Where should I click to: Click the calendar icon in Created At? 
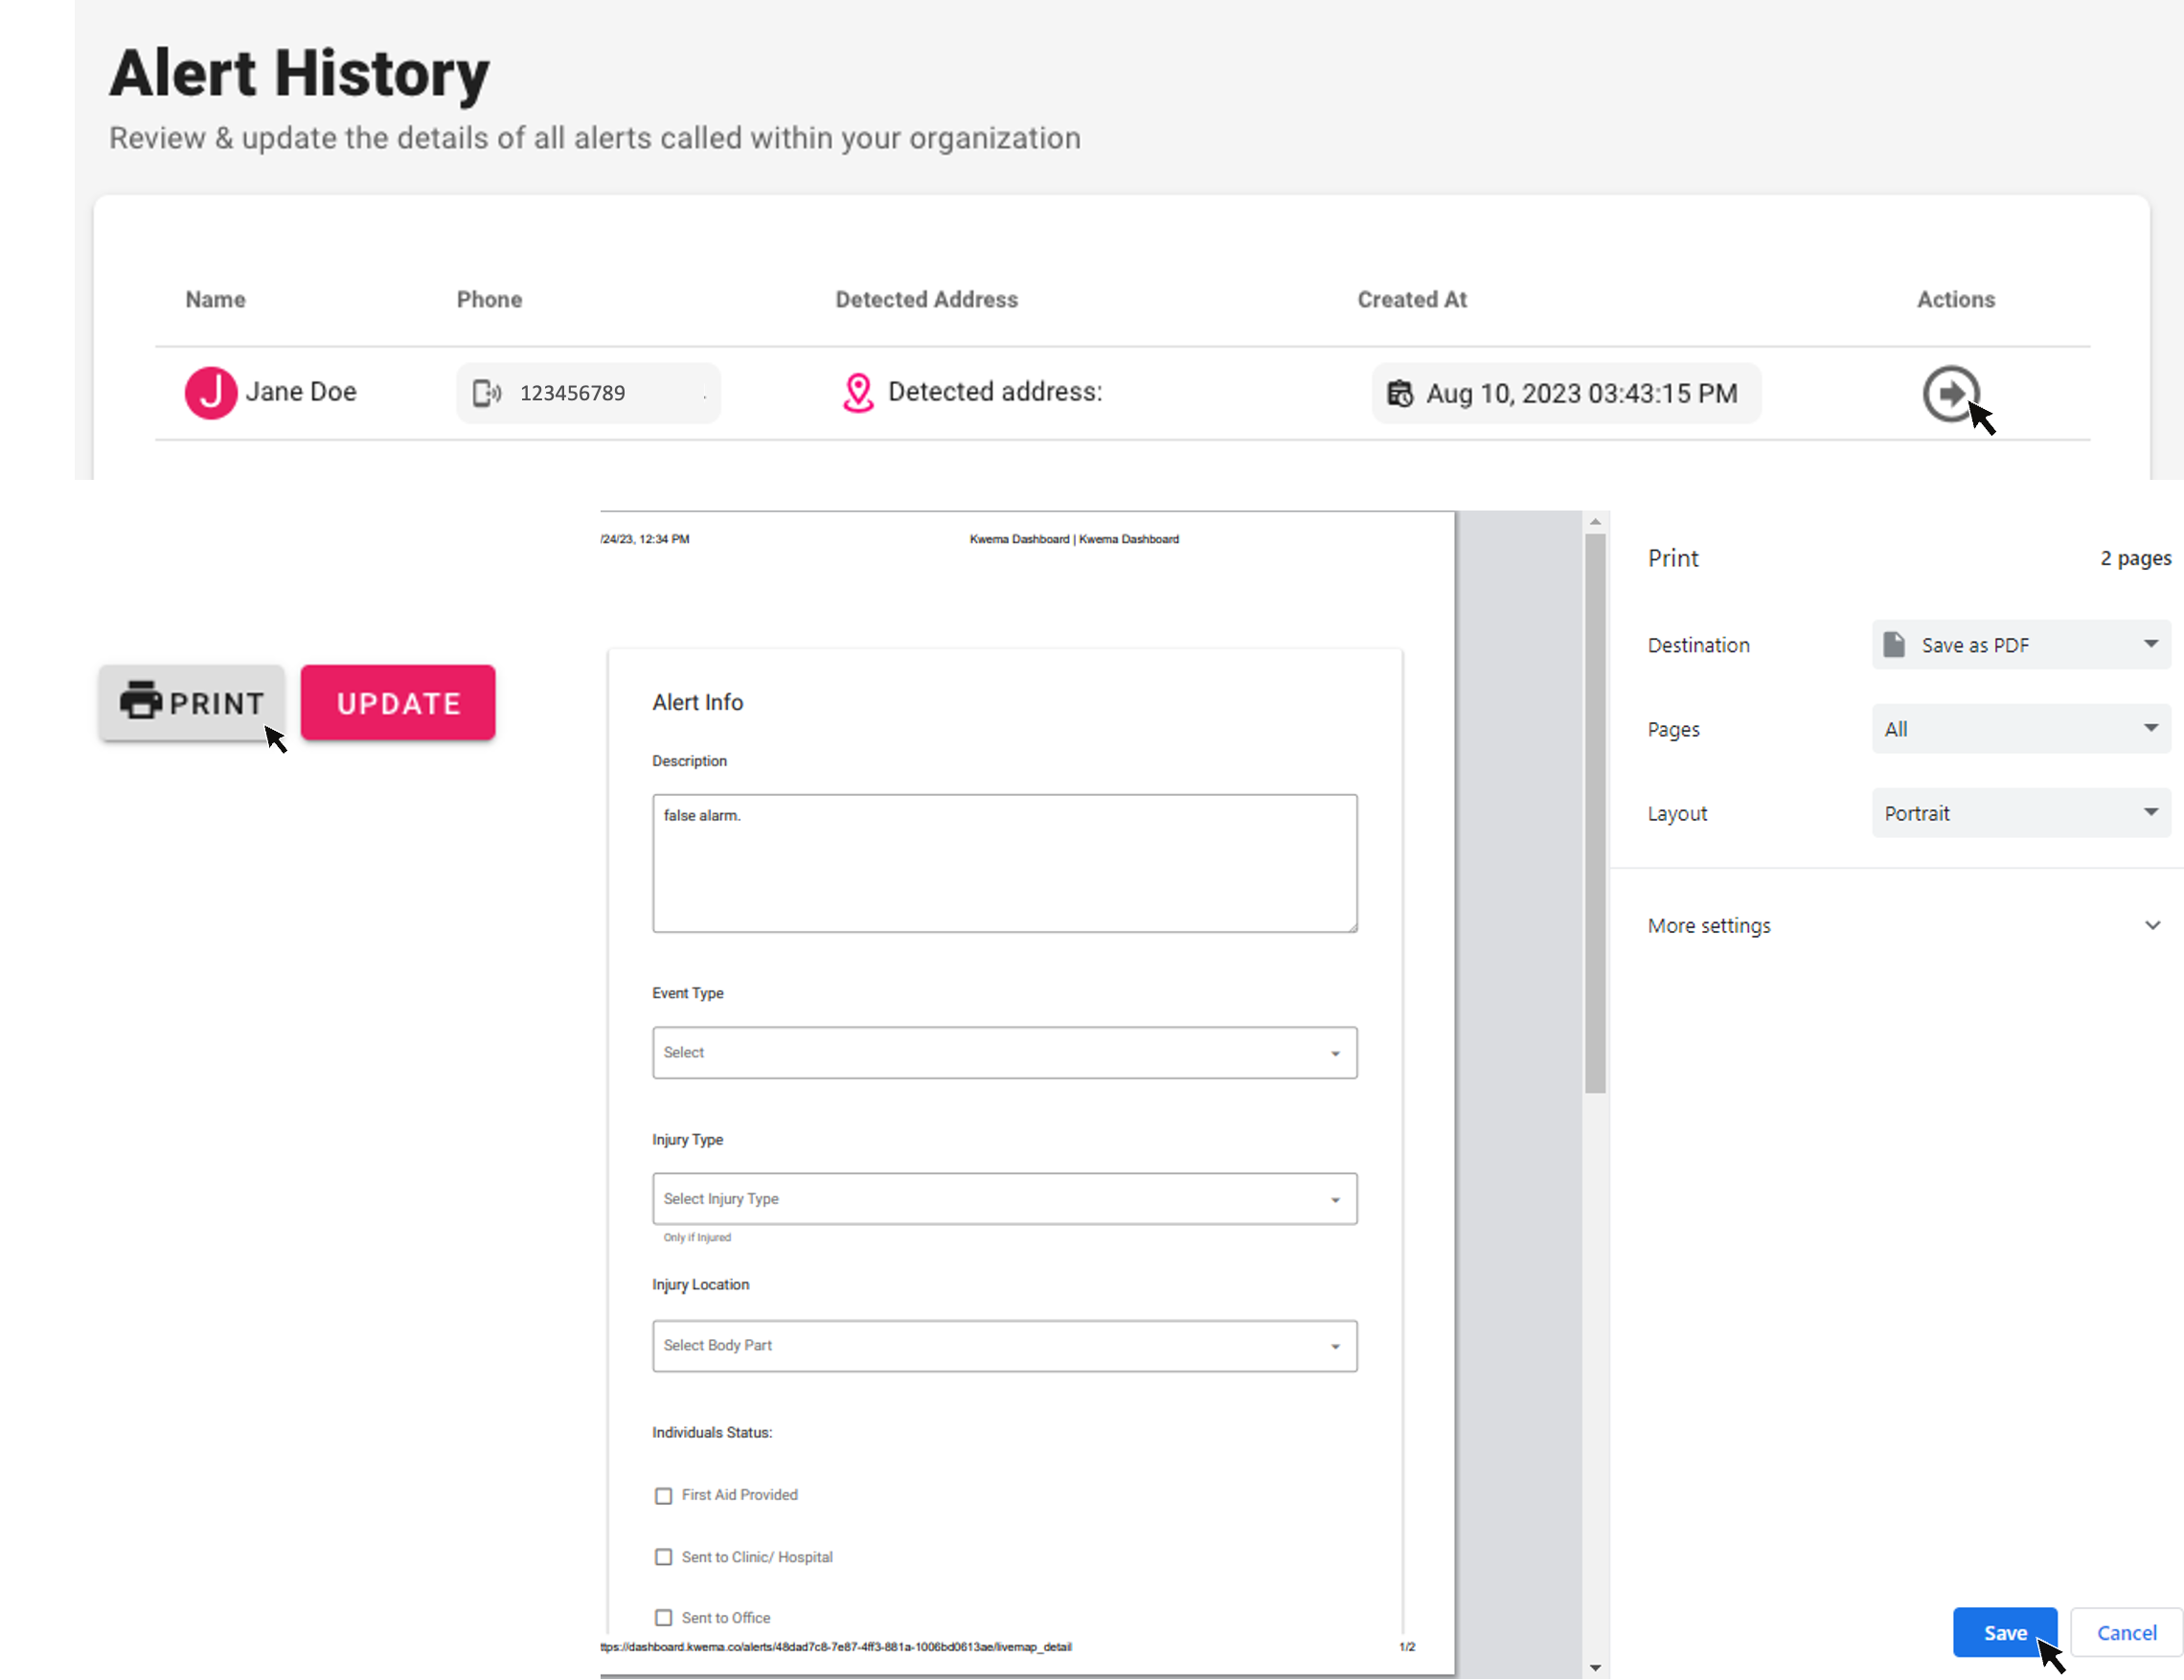(x=1400, y=393)
